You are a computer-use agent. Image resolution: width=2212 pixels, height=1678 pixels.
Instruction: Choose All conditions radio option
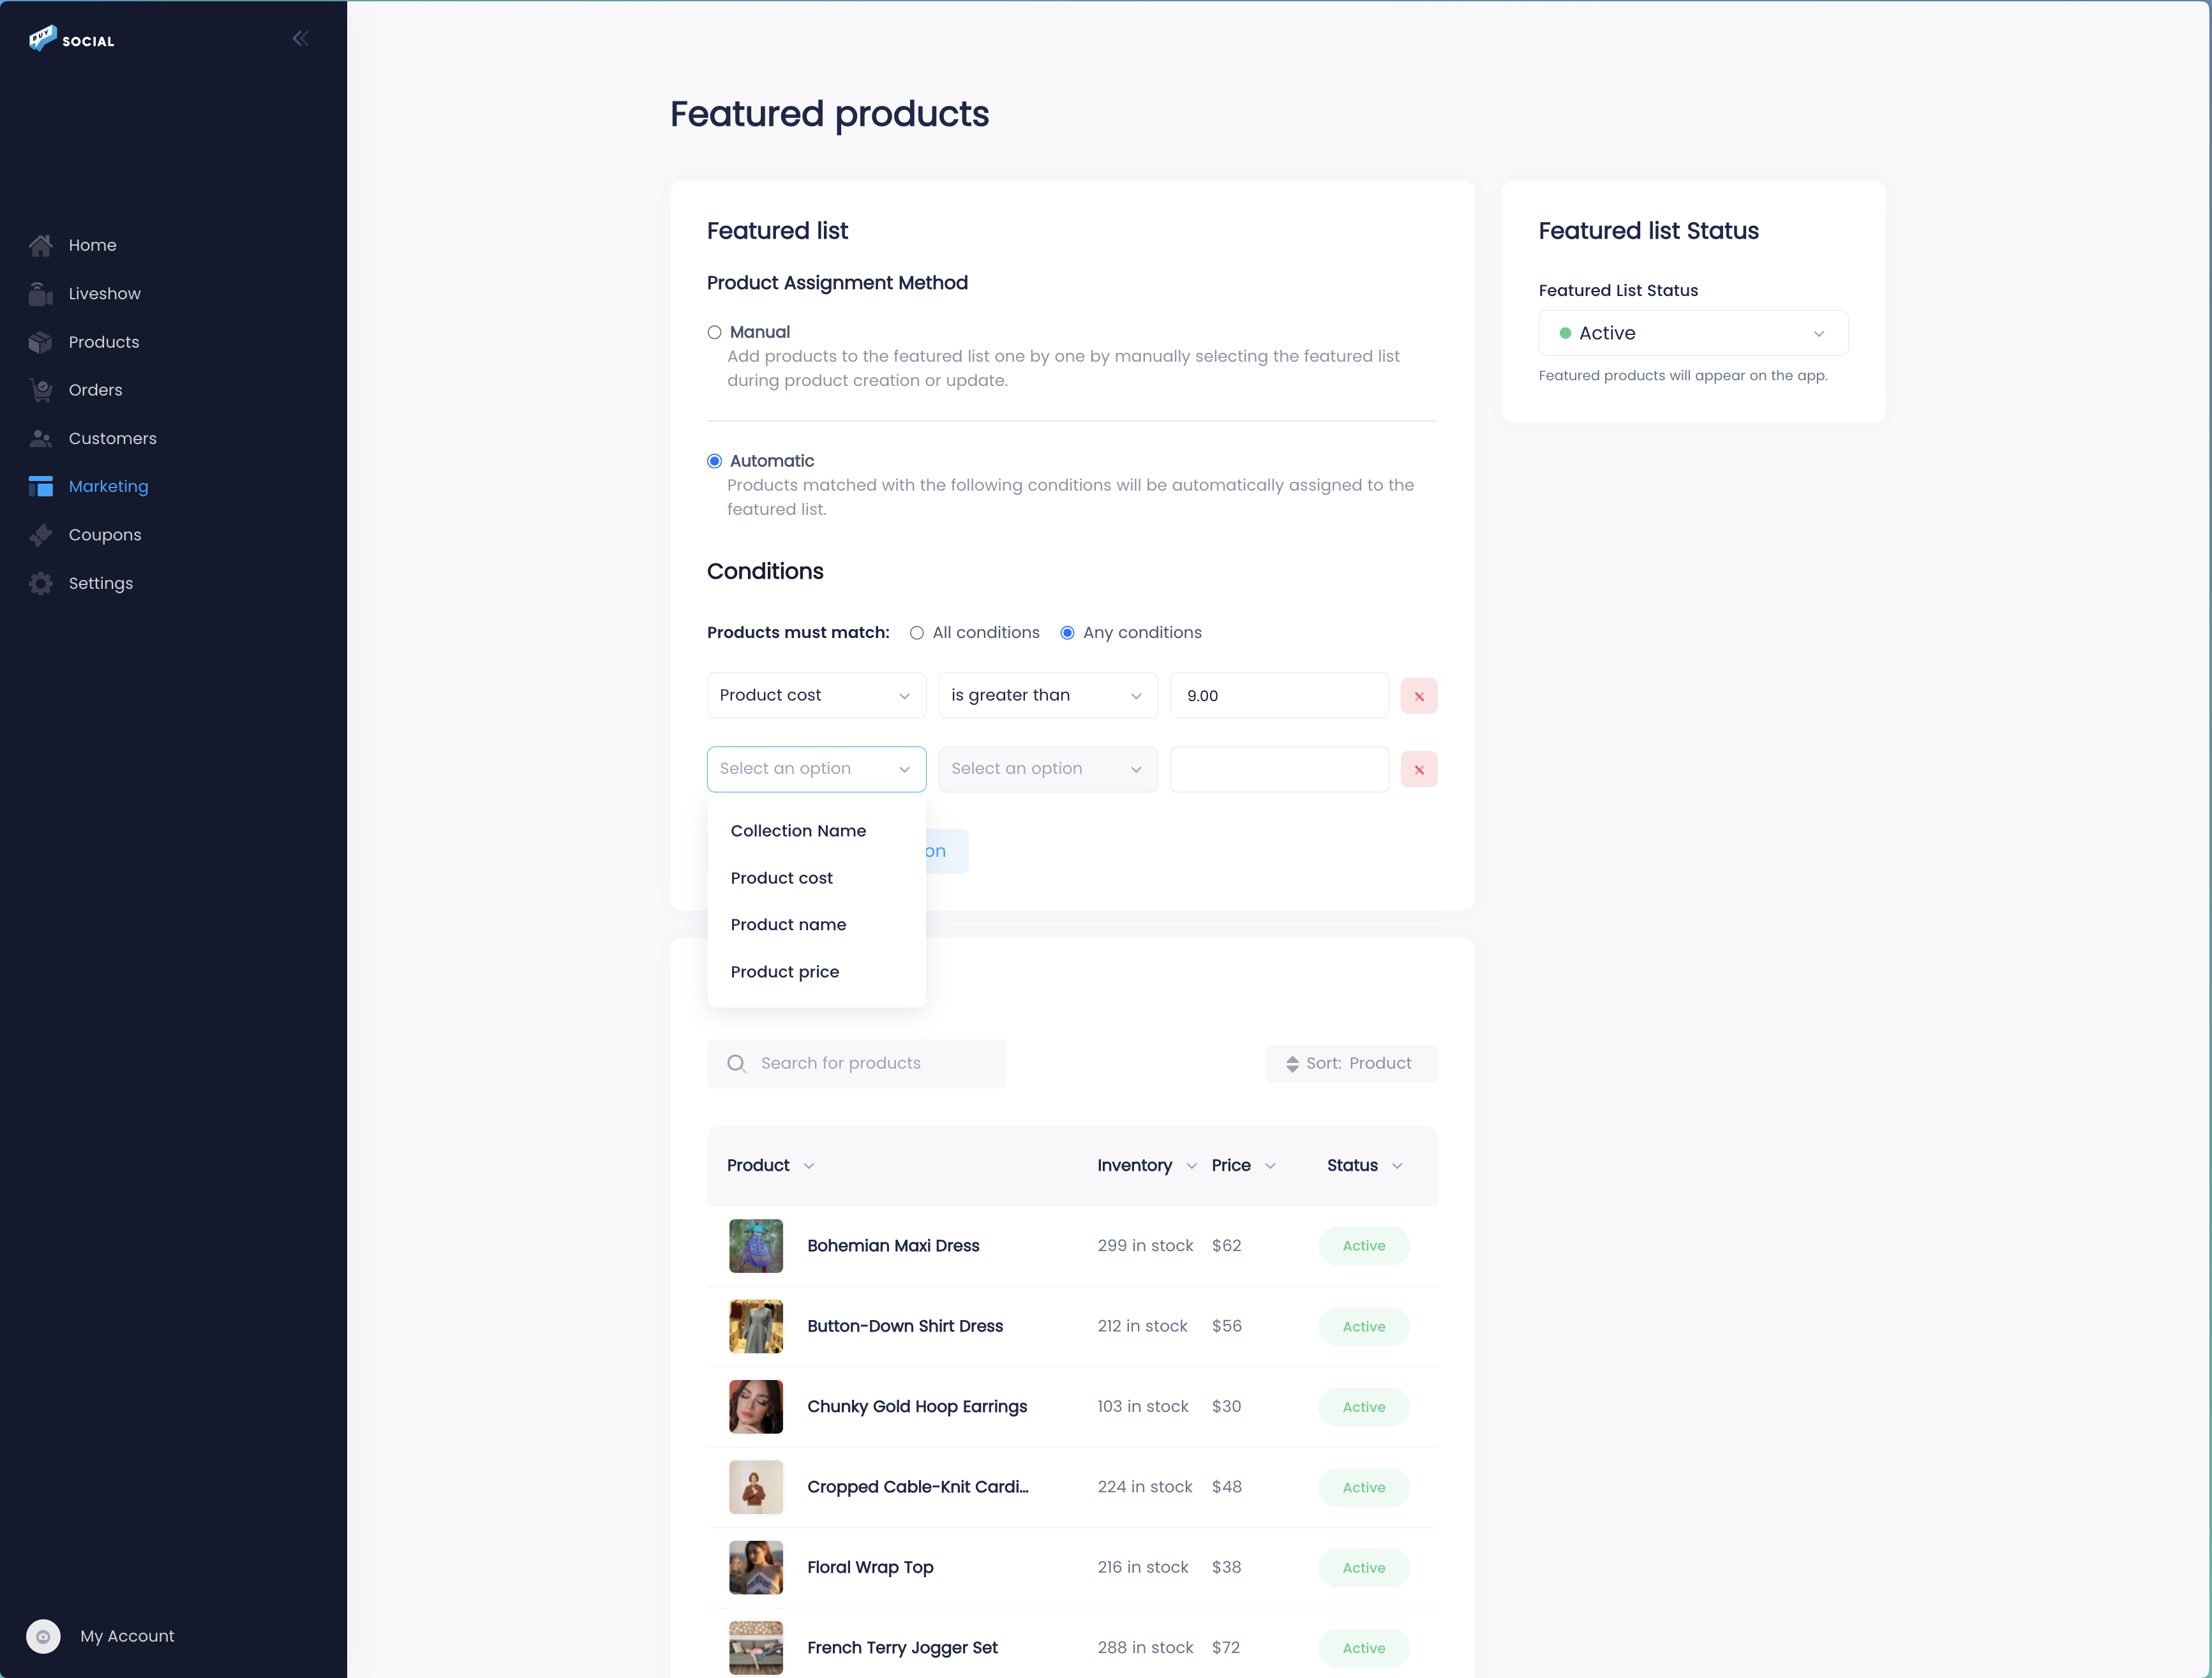[916, 633]
